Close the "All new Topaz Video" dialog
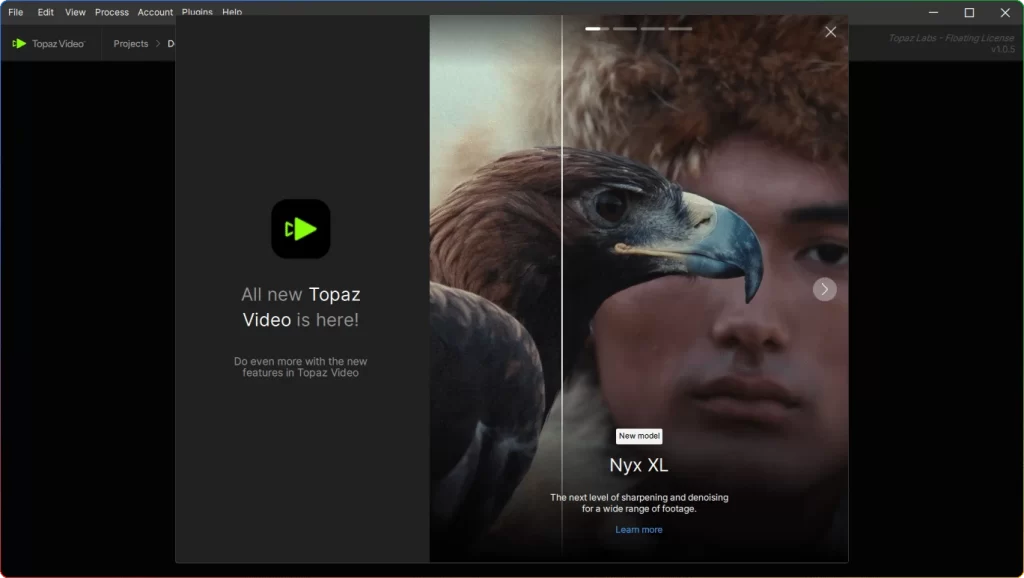Image resolution: width=1024 pixels, height=578 pixels. [830, 31]
